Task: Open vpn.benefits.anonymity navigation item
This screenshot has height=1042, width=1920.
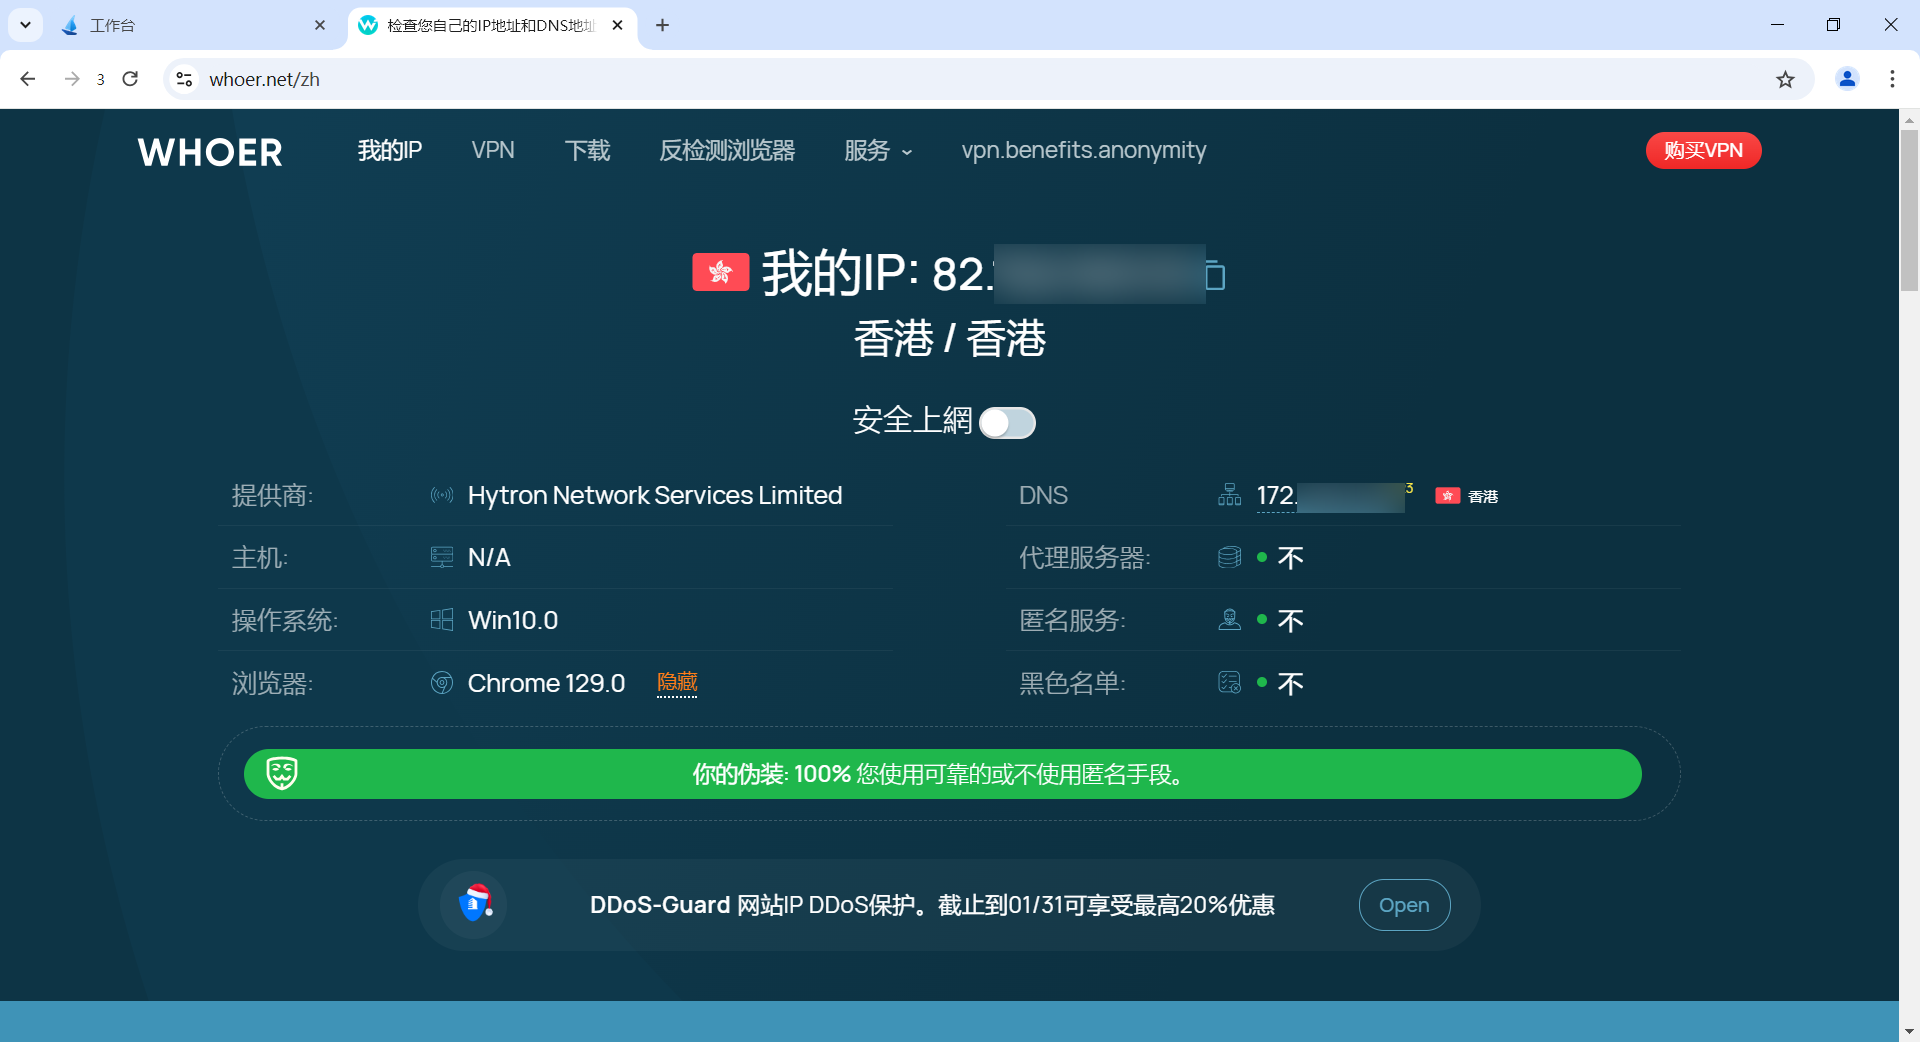Action: point(1084,150)
